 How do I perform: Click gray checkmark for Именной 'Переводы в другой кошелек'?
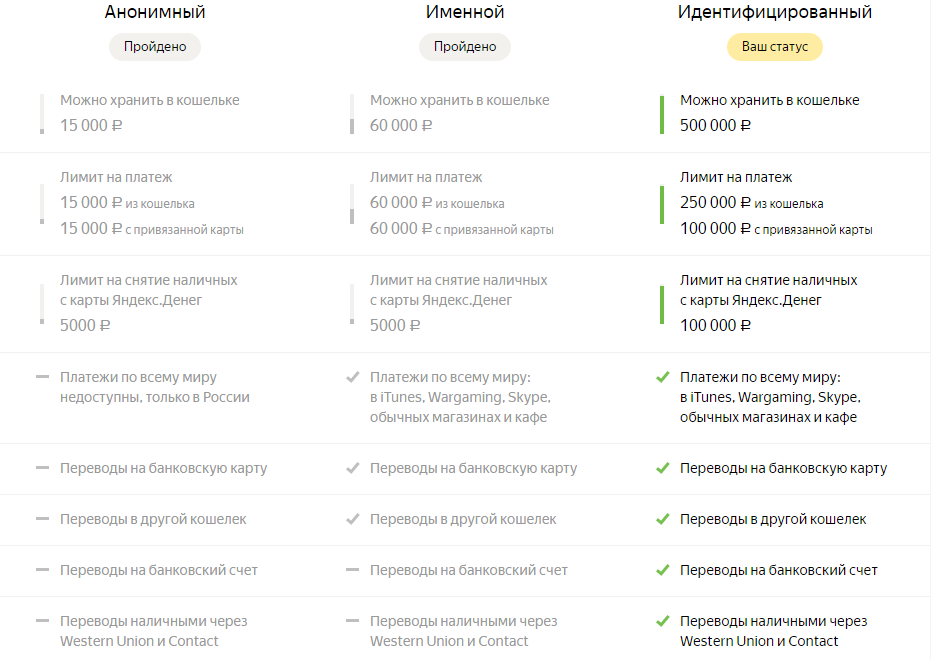[x=353, y=519]
